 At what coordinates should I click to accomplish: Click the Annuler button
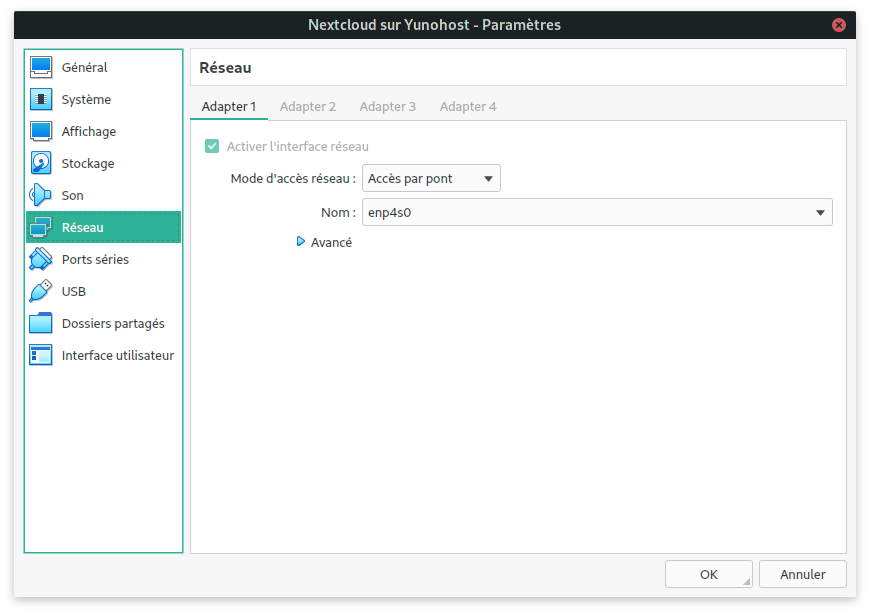click(803, 574)
